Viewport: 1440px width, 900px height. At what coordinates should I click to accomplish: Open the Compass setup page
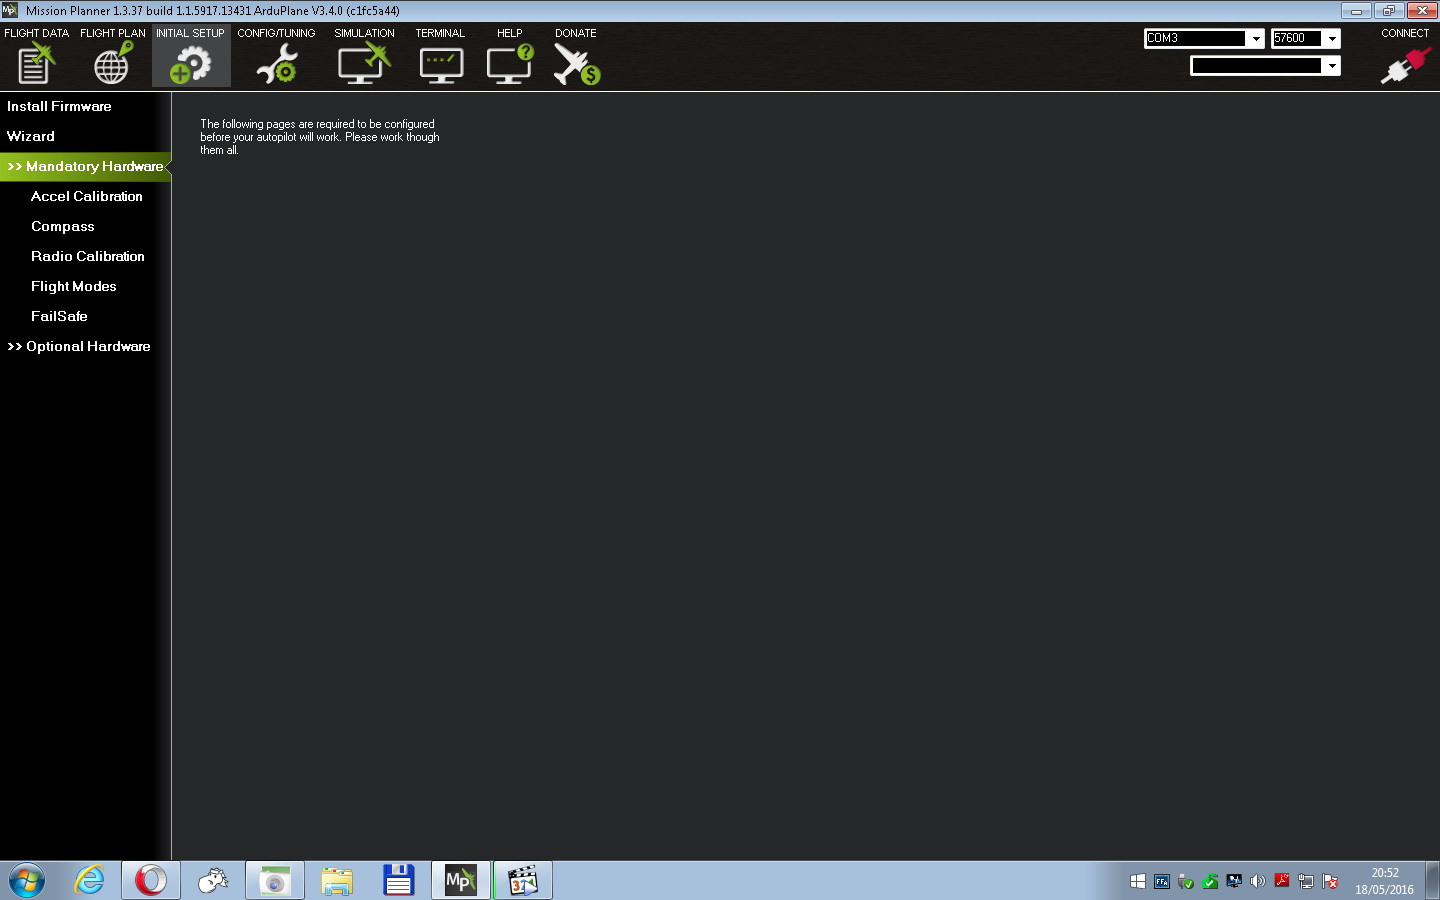pos(63,226)
